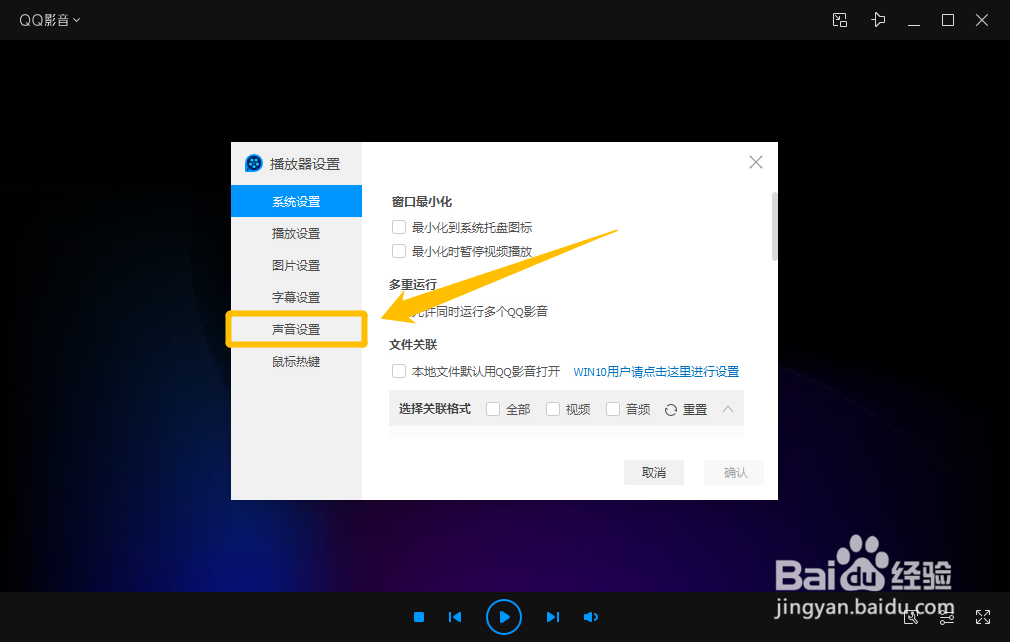Start playback with the play button
Screen dimensions: 1010x642
(504, 617)
